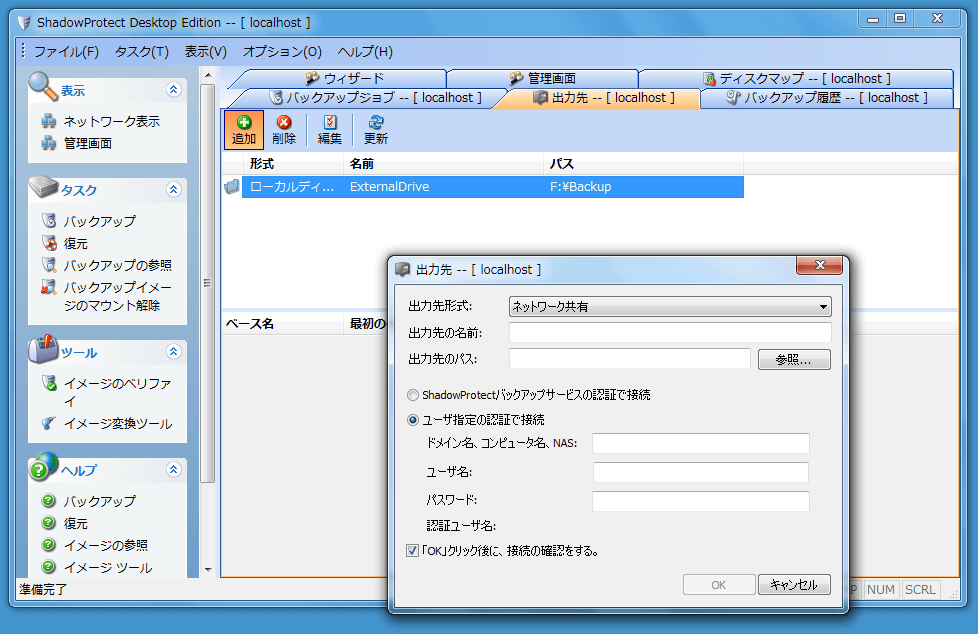Viewport: 978px width, 634px height.
Task: Switch to the バックアップ履歴 tab
Action: coord(827,98)
